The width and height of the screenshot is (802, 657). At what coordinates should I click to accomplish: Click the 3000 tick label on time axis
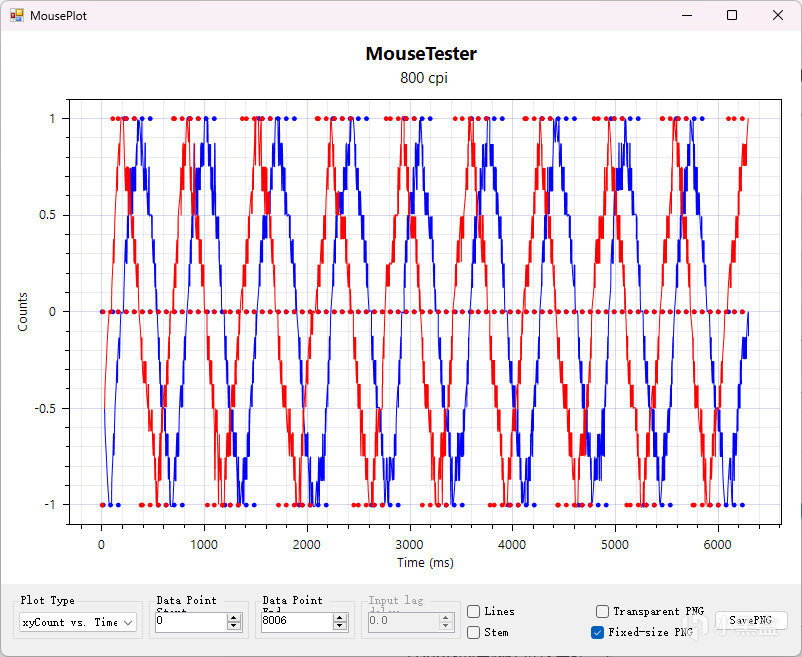[409, 545]
